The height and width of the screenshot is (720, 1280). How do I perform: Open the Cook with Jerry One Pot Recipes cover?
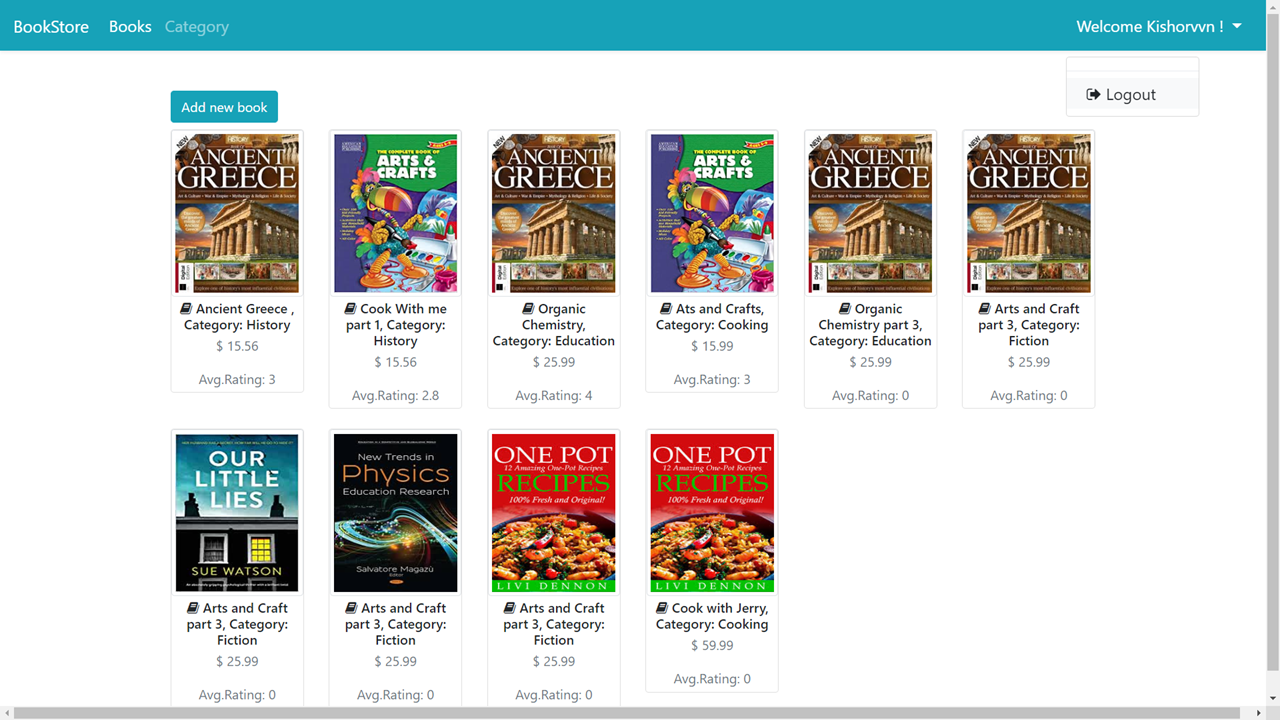(x=712, y=513)
